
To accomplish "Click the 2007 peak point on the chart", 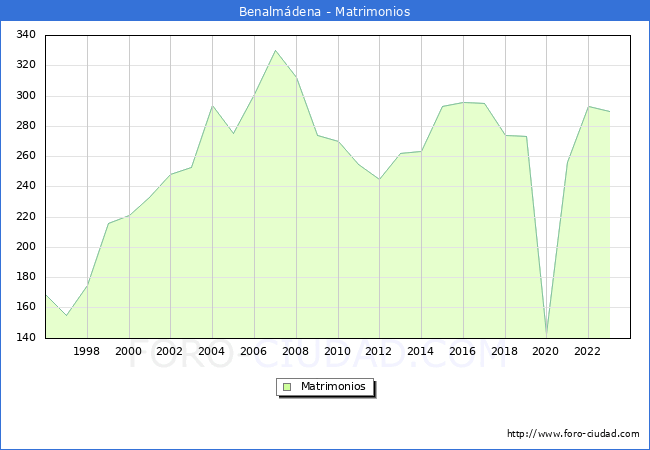I will [x=275, y=51].
